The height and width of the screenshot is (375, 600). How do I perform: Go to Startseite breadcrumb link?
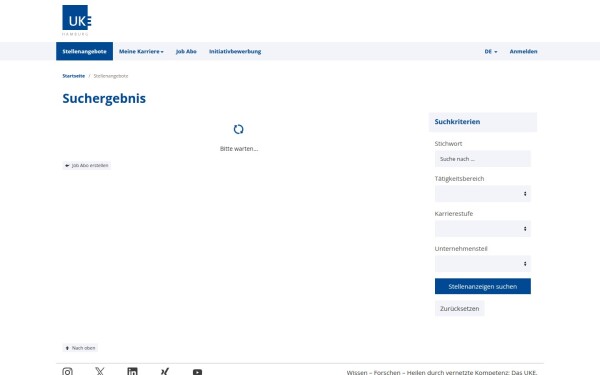click(x=73, y=76)
